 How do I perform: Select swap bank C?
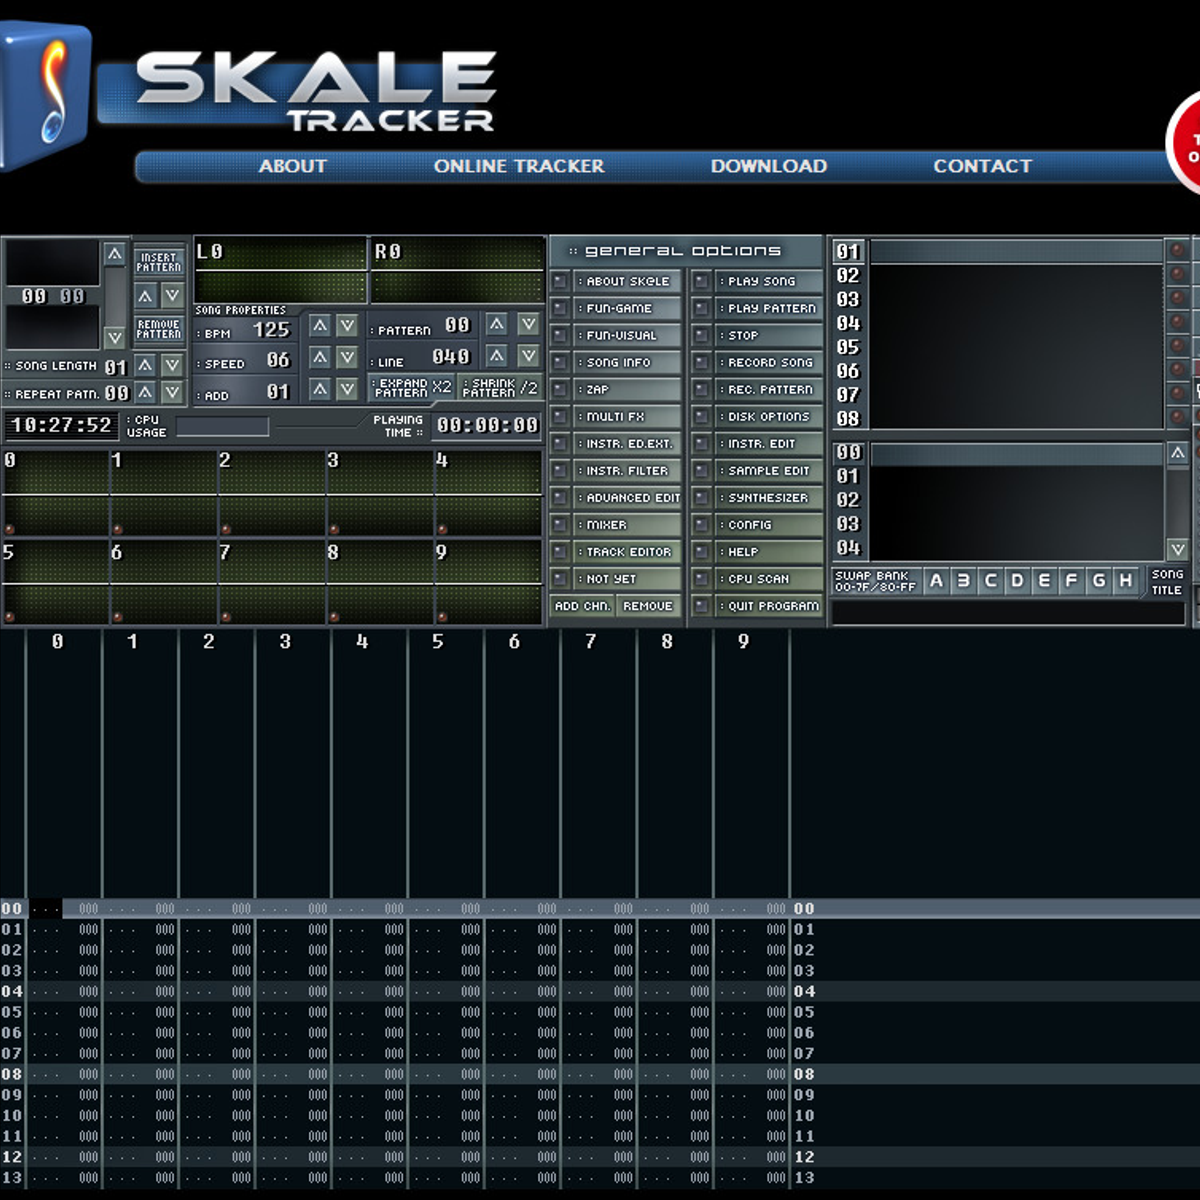990,580
